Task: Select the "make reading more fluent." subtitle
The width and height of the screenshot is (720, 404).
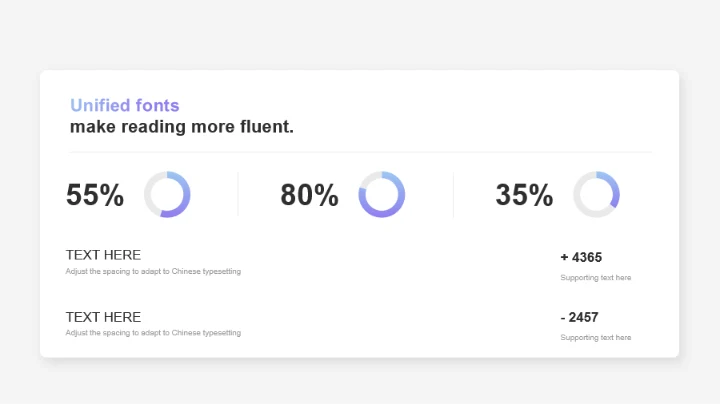Action: click(x=182, y=127)
